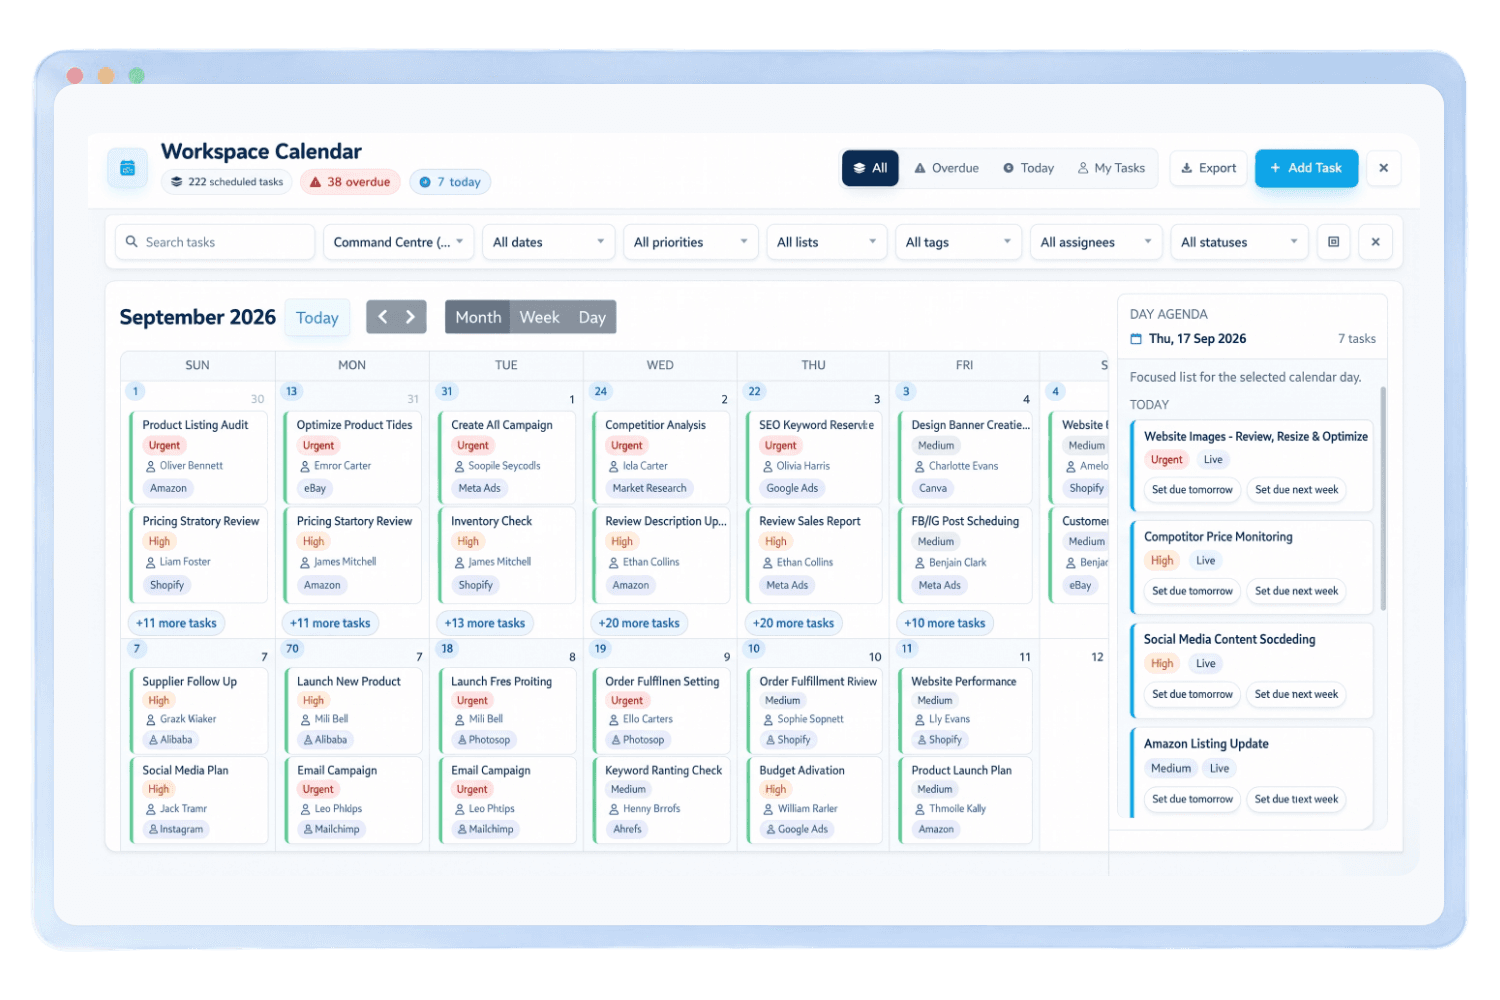Image resolution: width=1500 pixels, height=1000 pixels.
Task: Clear filters with the X beside statuses
Action: pos(1375,242)
